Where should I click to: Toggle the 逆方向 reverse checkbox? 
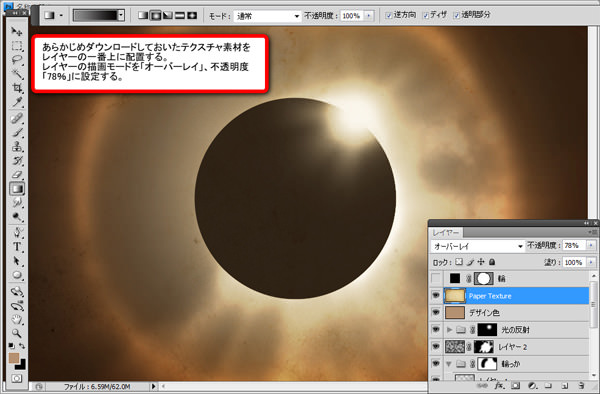[x=389, y=16]
